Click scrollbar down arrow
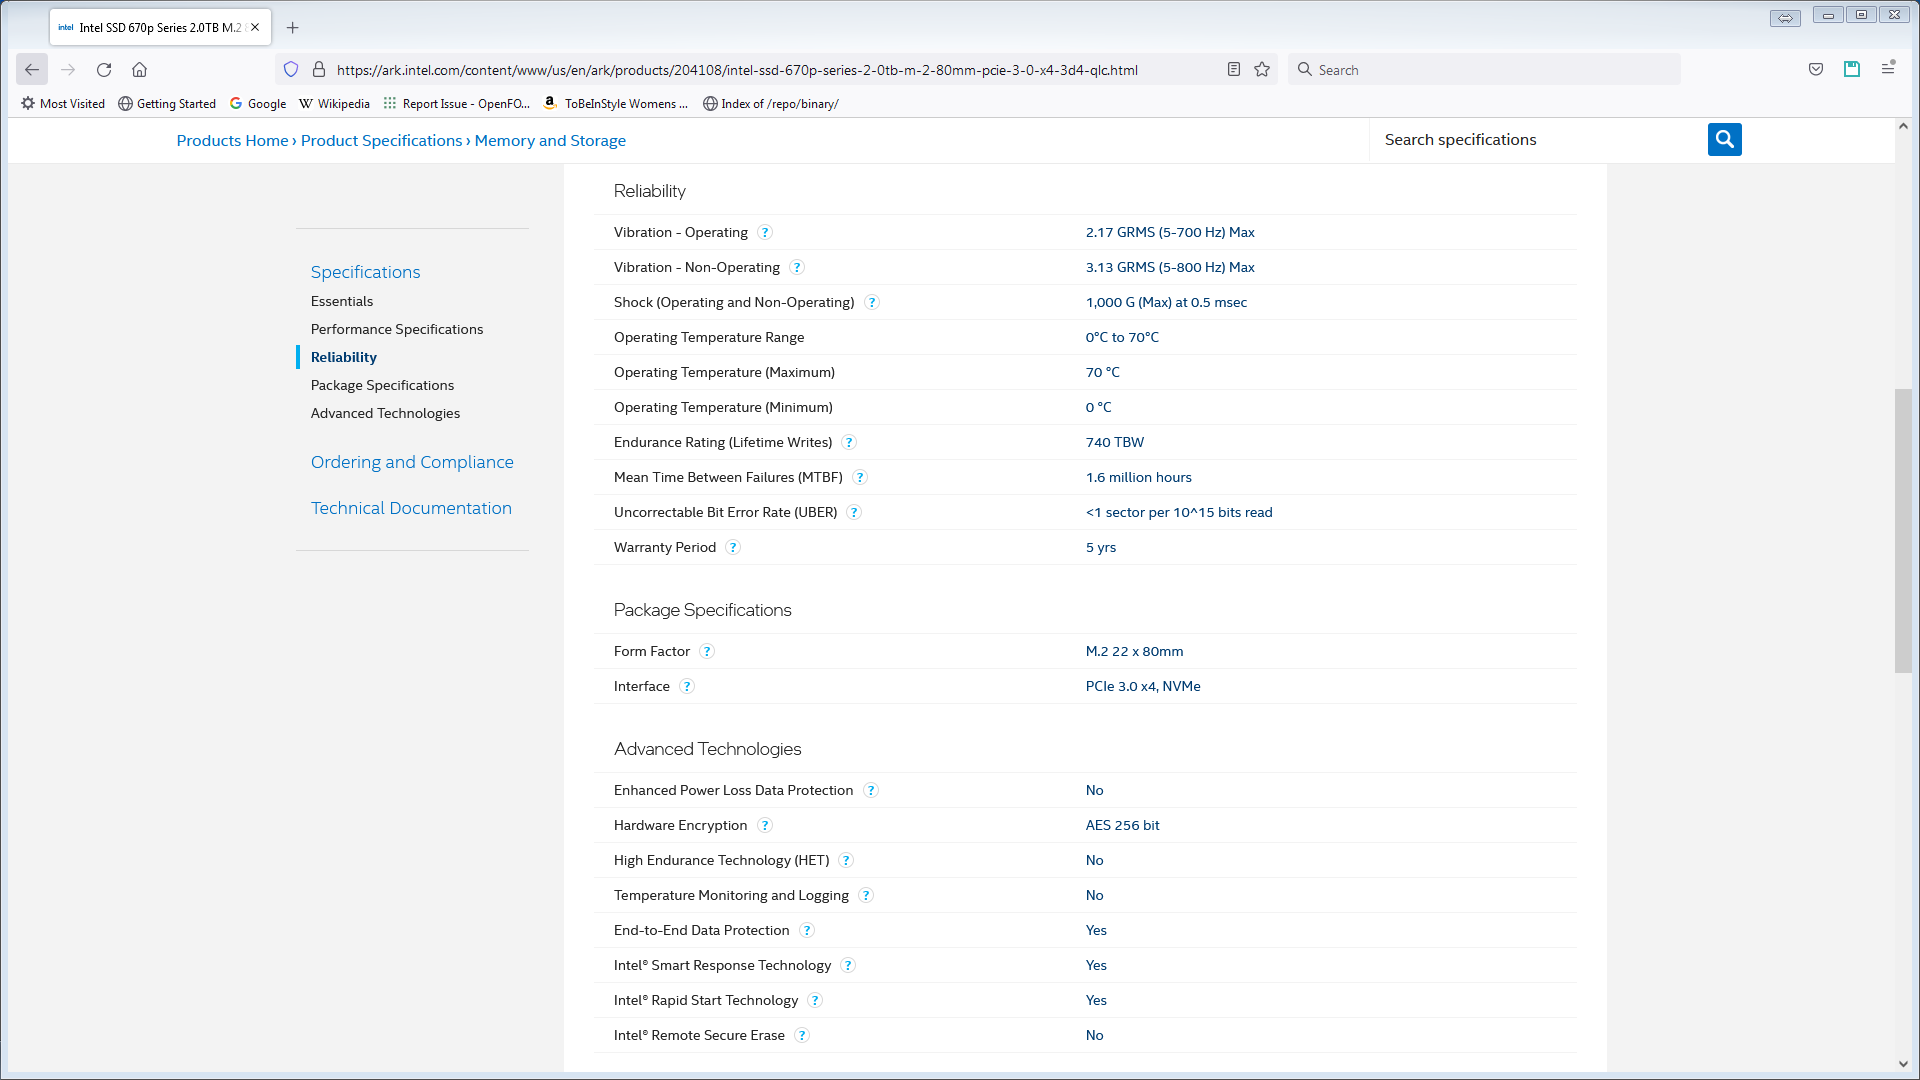 click(1903, 1064)
